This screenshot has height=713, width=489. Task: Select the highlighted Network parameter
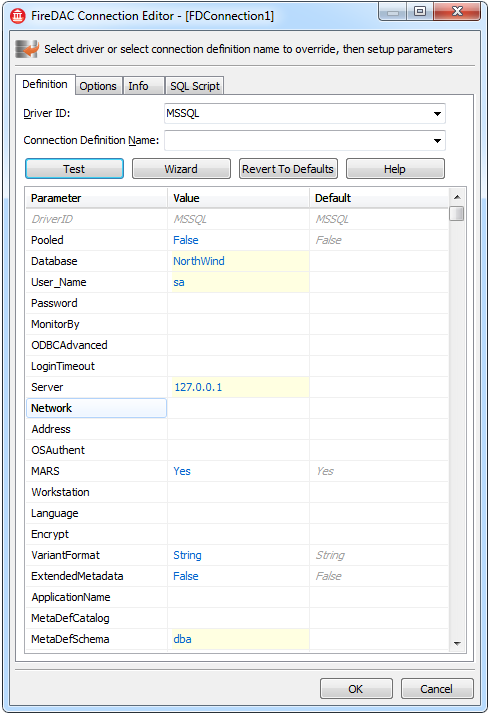(96, 408)
